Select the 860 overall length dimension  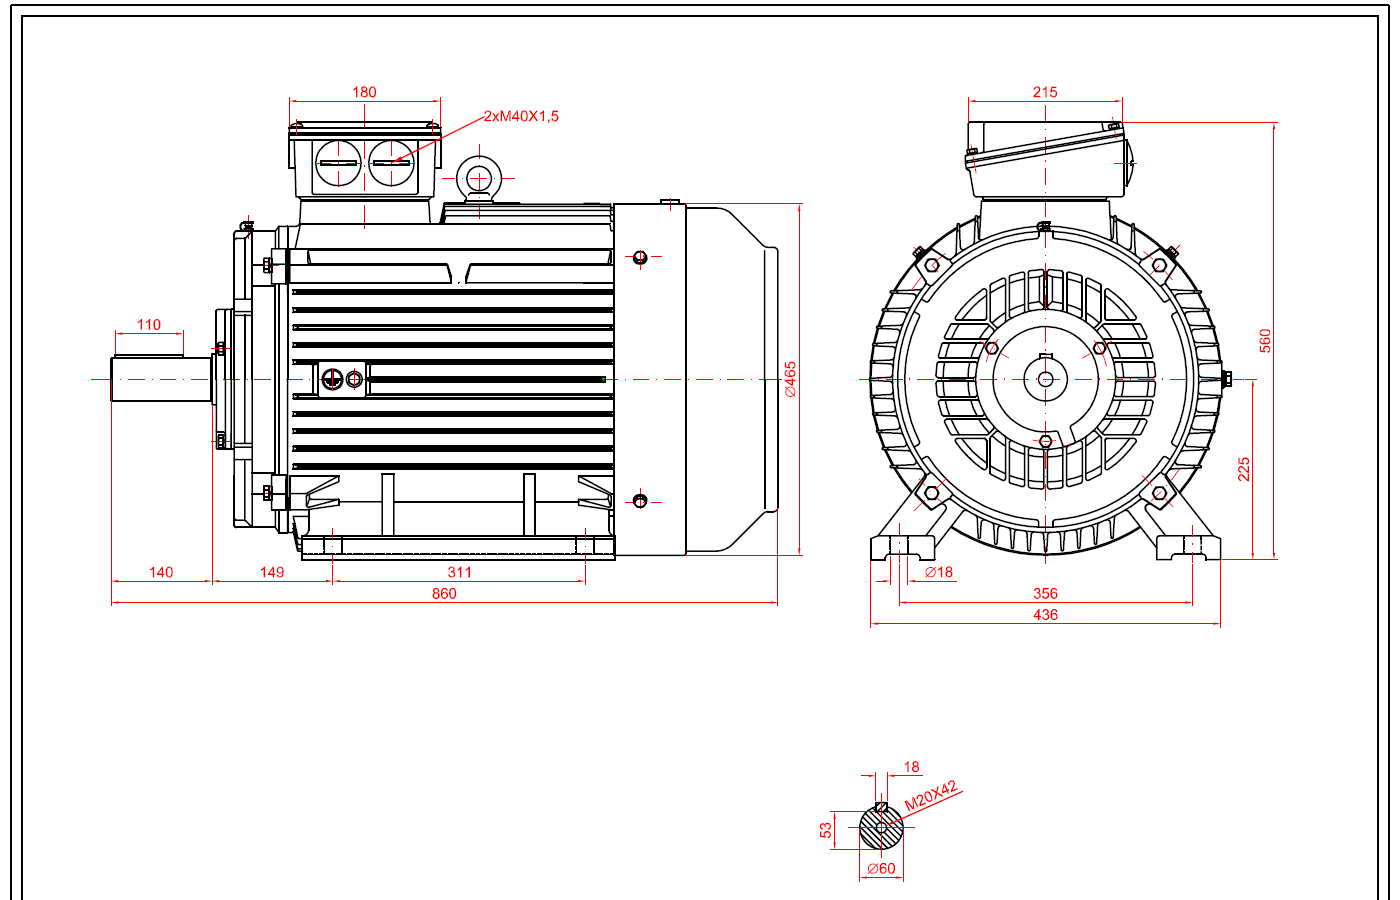pos(444,593)
